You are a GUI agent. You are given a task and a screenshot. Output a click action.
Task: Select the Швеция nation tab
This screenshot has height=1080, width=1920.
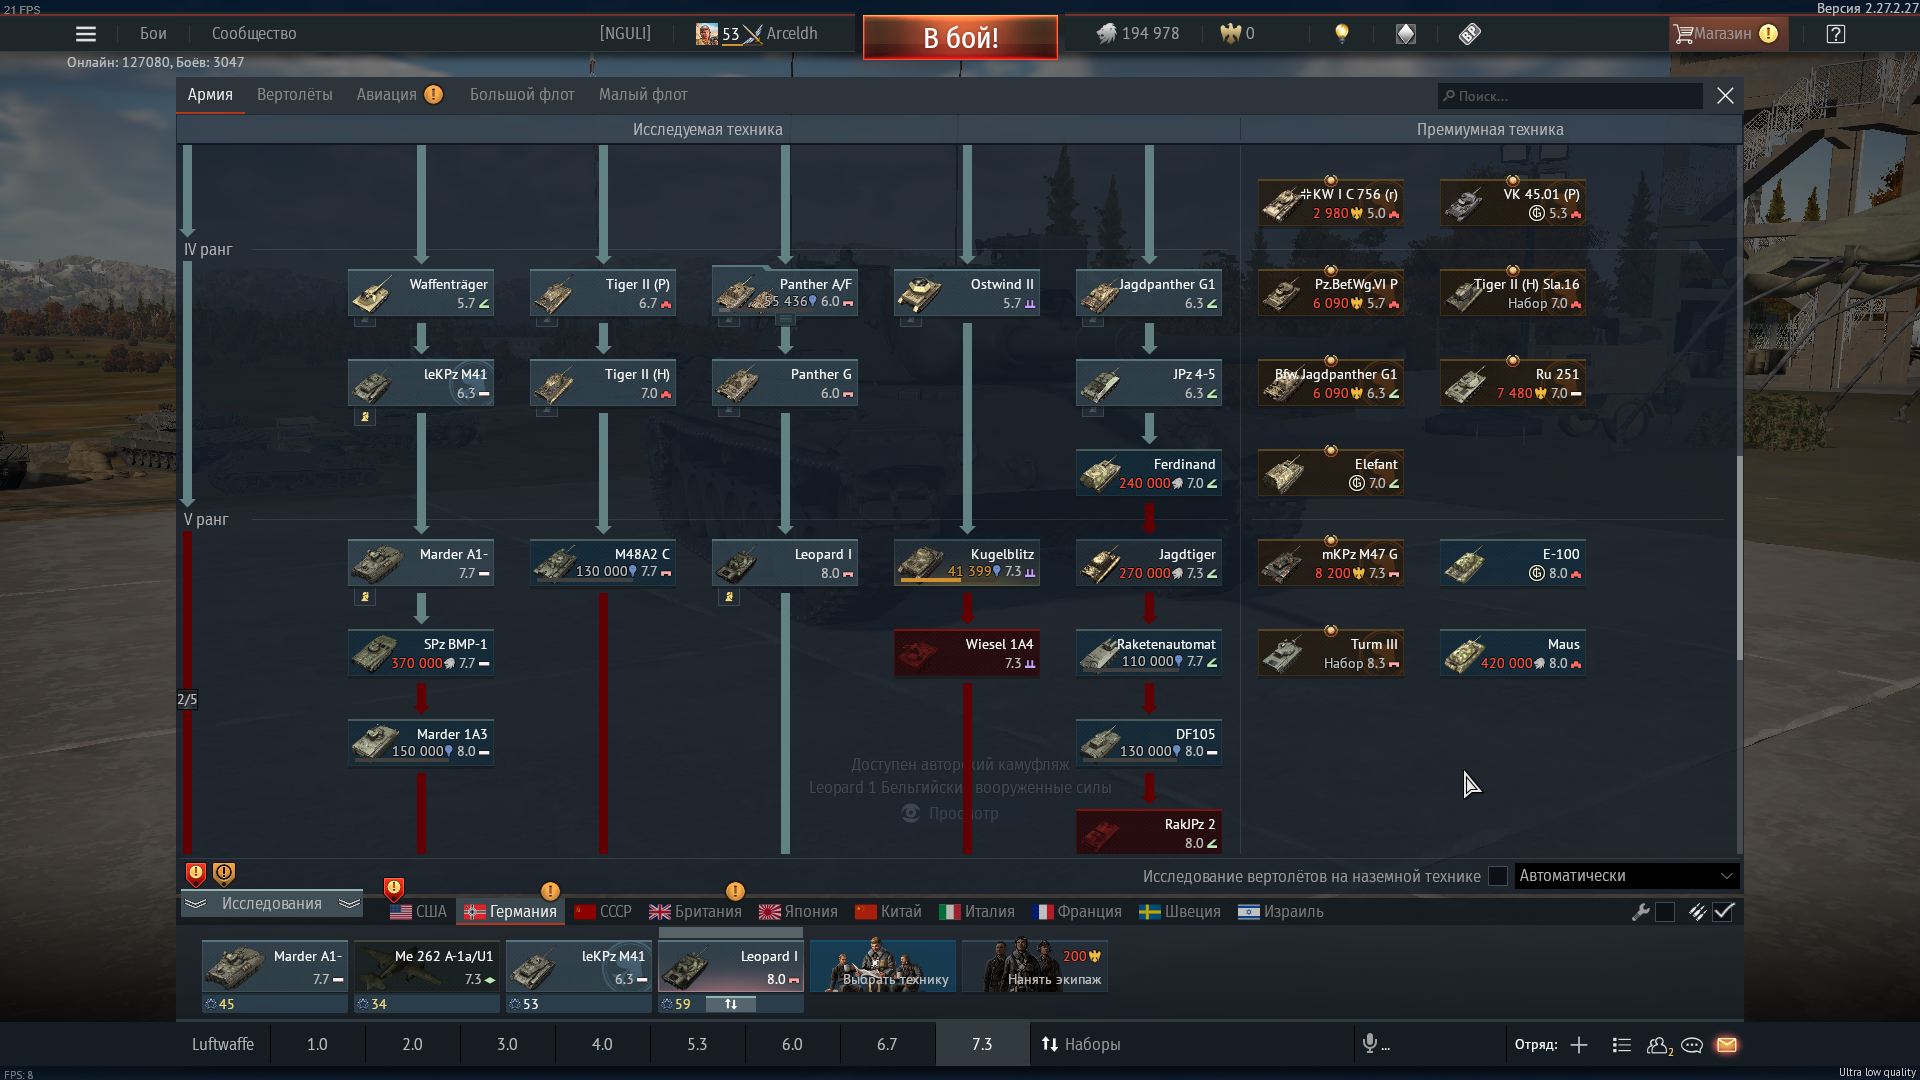click(x=1180, y=912)
